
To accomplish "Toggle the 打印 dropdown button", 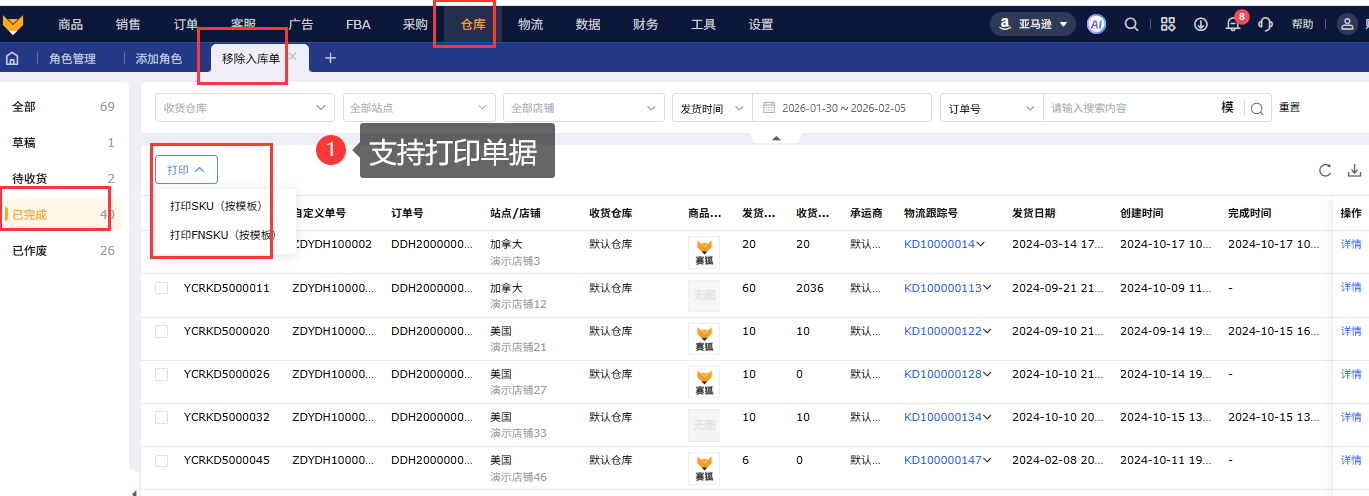I will pyautogui.click(x=186, y=170).
